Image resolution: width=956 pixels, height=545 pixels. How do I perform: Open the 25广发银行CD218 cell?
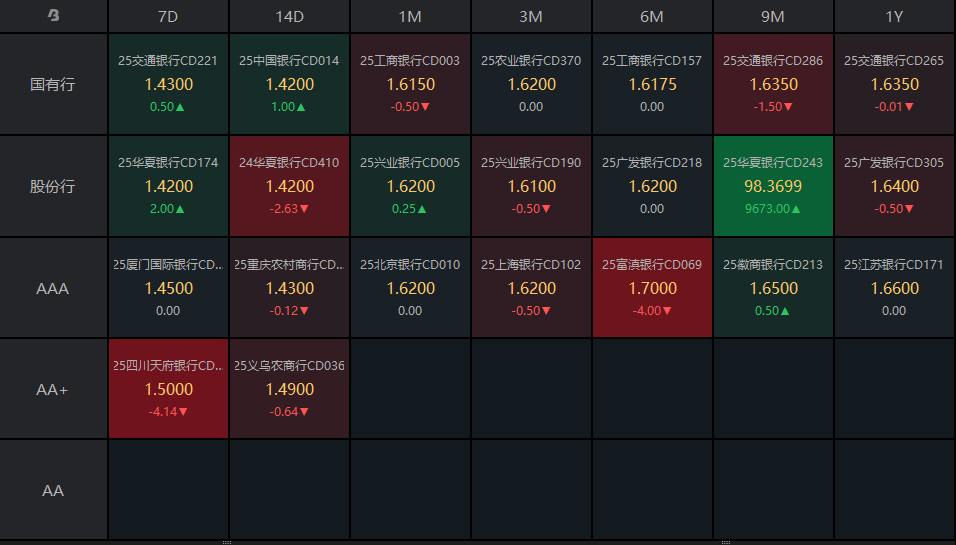[x=652, y=186]
